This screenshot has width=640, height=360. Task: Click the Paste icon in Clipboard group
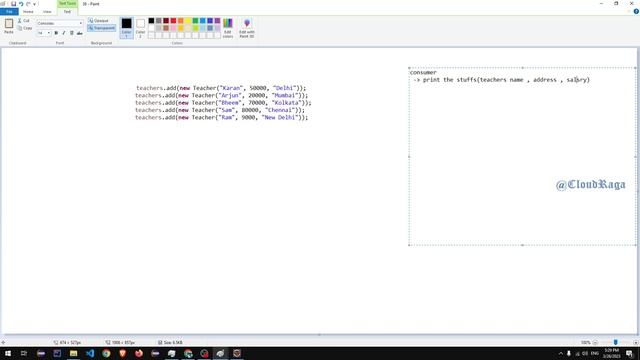coord(9,24)
